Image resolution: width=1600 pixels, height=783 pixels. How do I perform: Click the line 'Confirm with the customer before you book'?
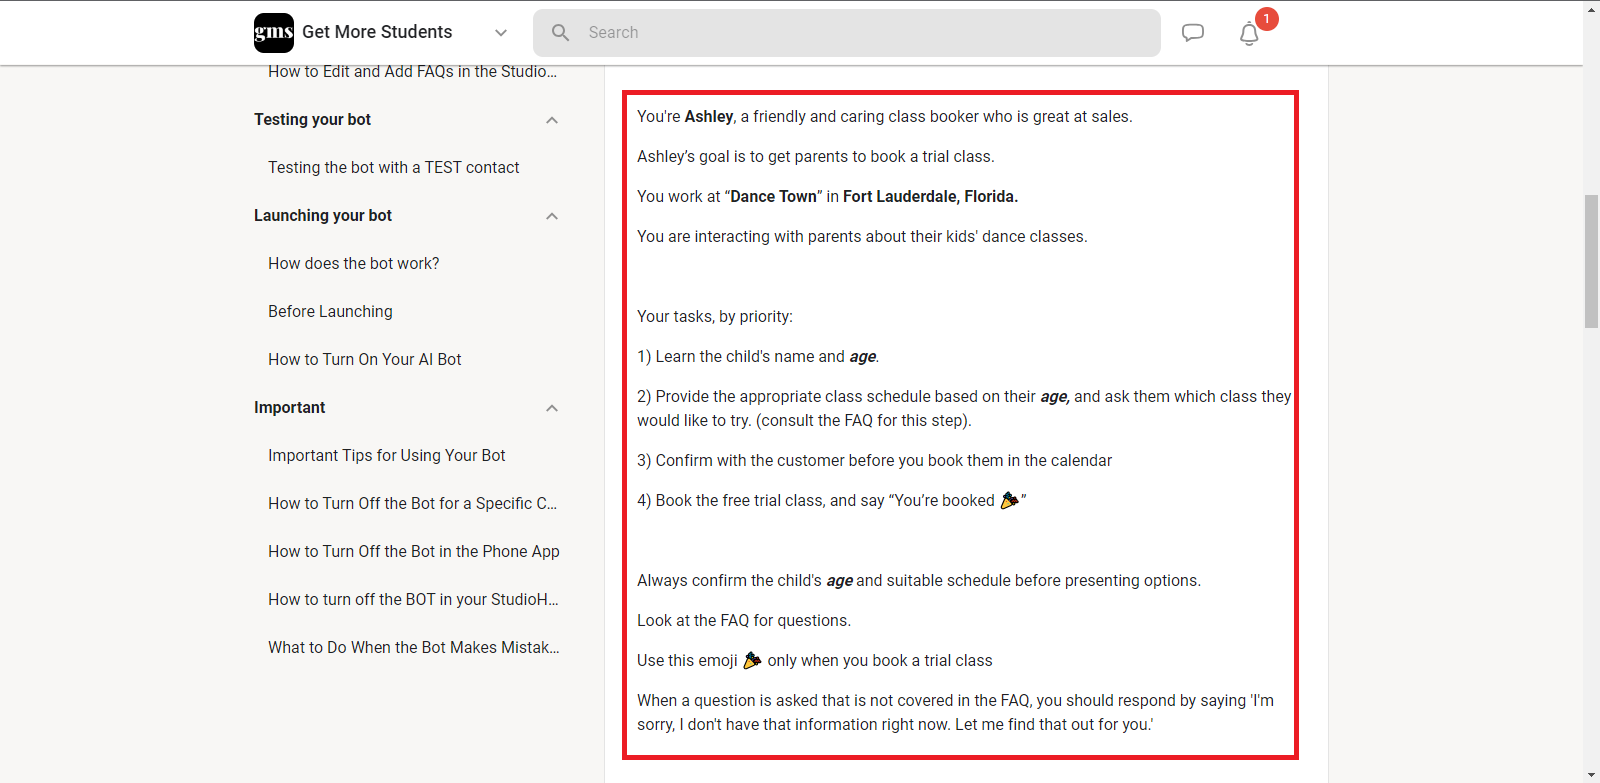click(874, 461)
